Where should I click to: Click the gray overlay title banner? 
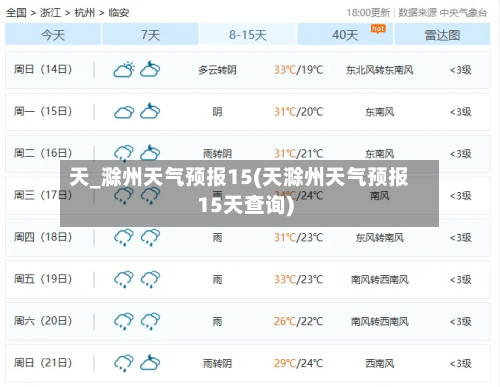249,193
